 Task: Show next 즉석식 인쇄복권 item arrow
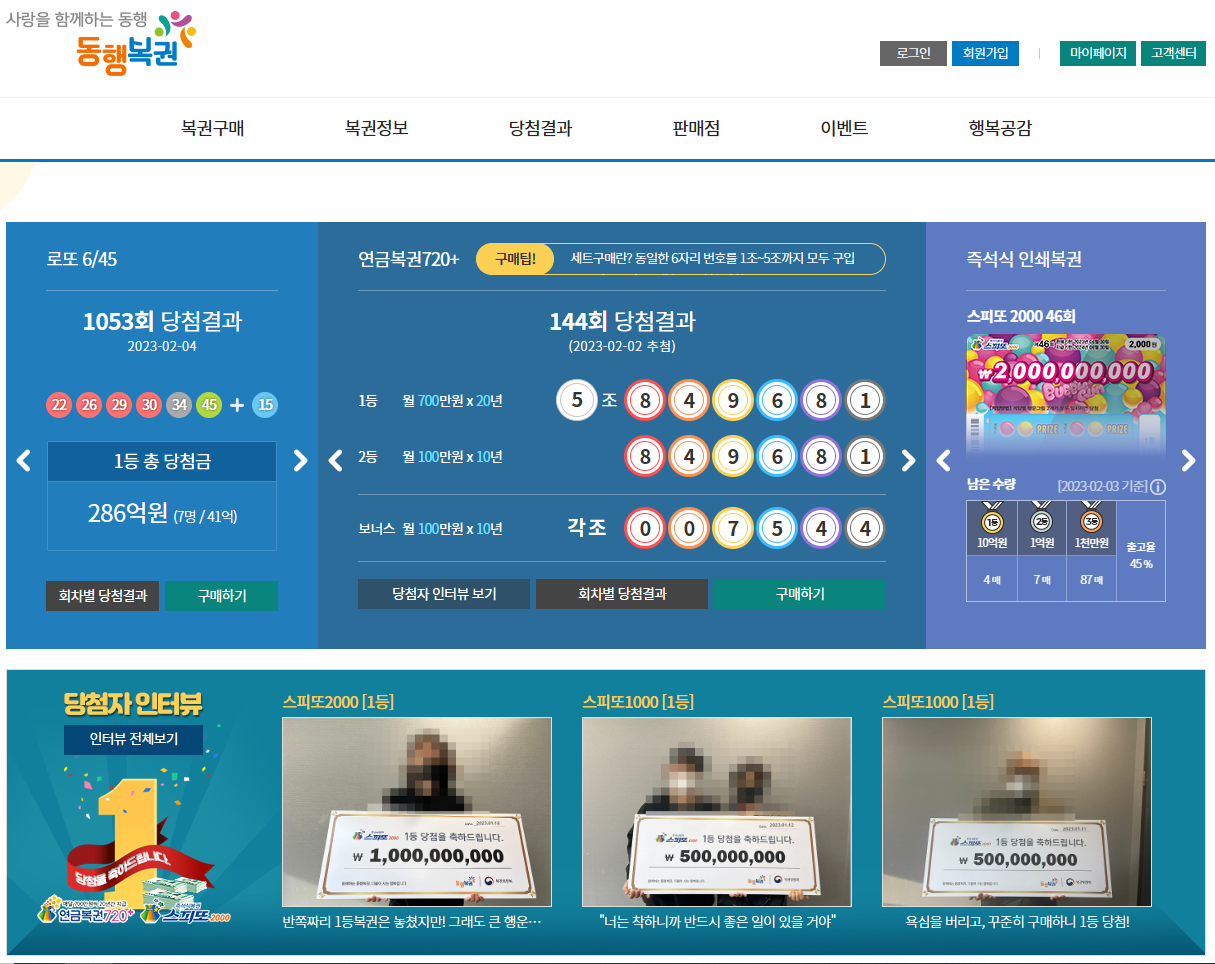pyautogui.click(x=1188, y=460)
